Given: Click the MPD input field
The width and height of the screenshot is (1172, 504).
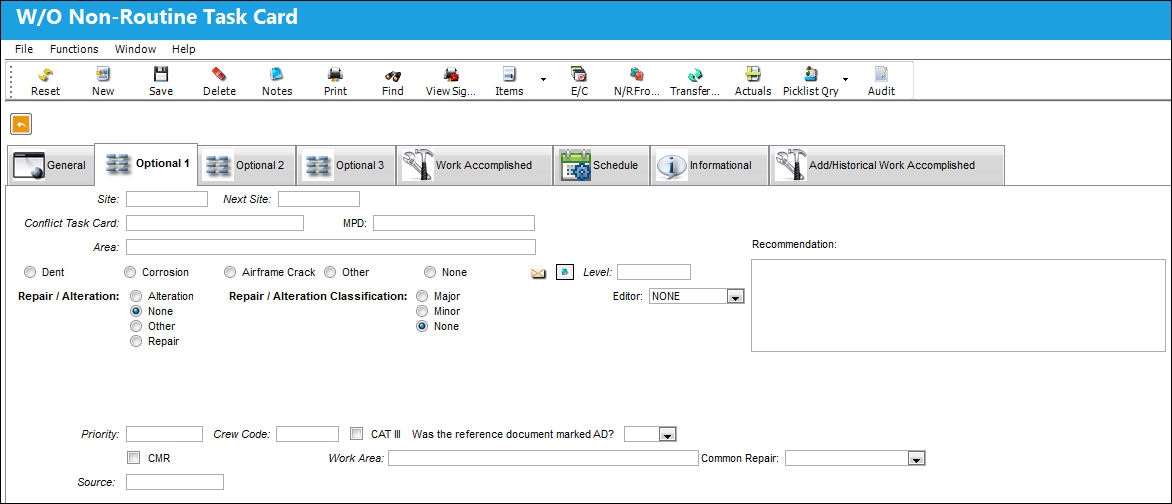Looking at the screenshot, I should point(454,223).
